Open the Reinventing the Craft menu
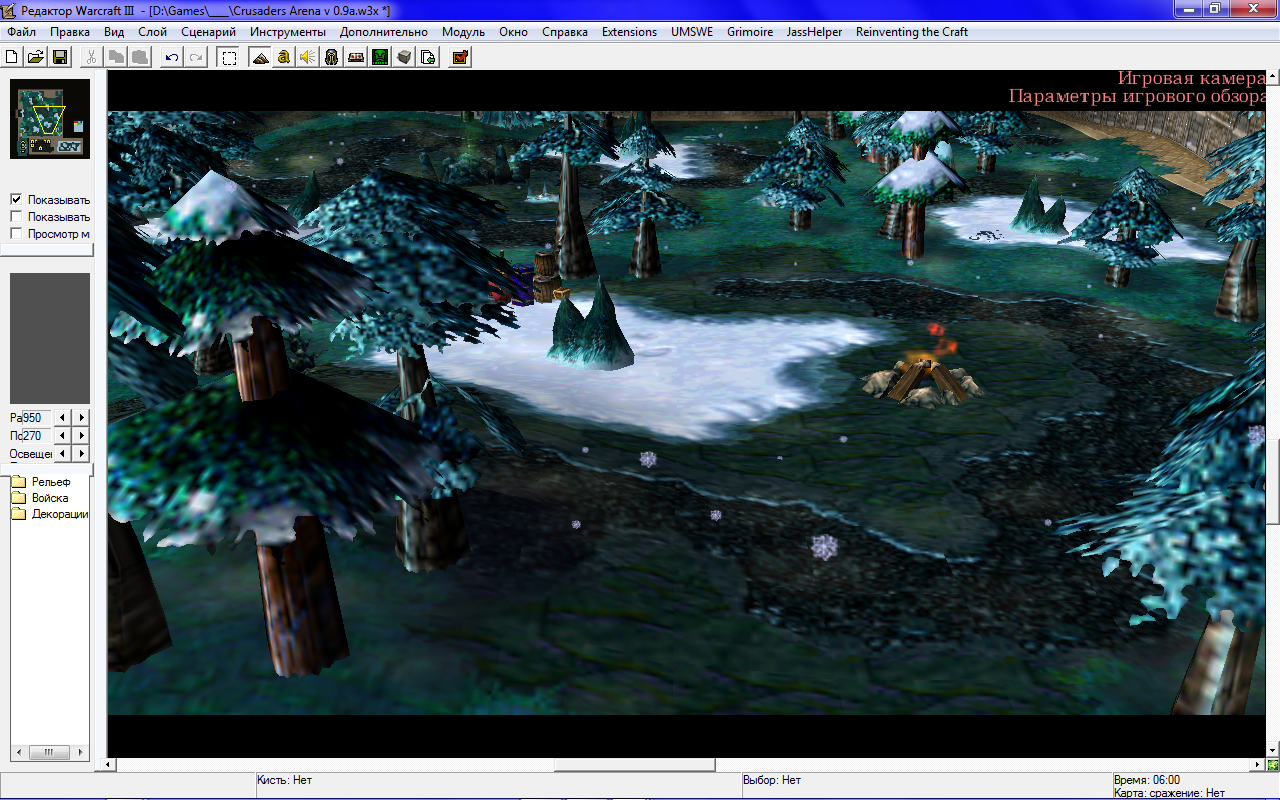 (912, 32)
